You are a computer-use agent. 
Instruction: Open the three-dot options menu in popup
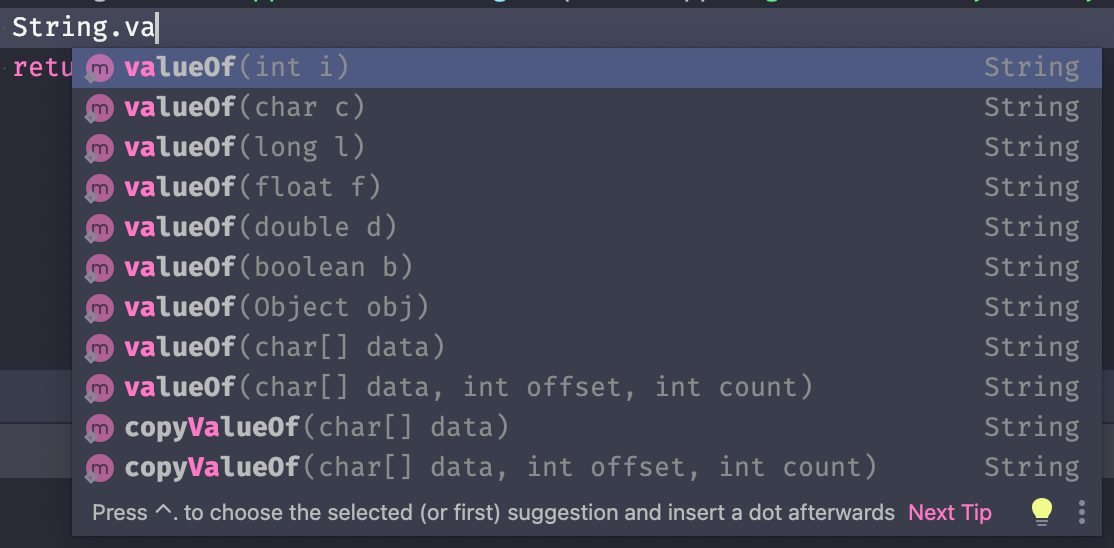click(1081, 512)
